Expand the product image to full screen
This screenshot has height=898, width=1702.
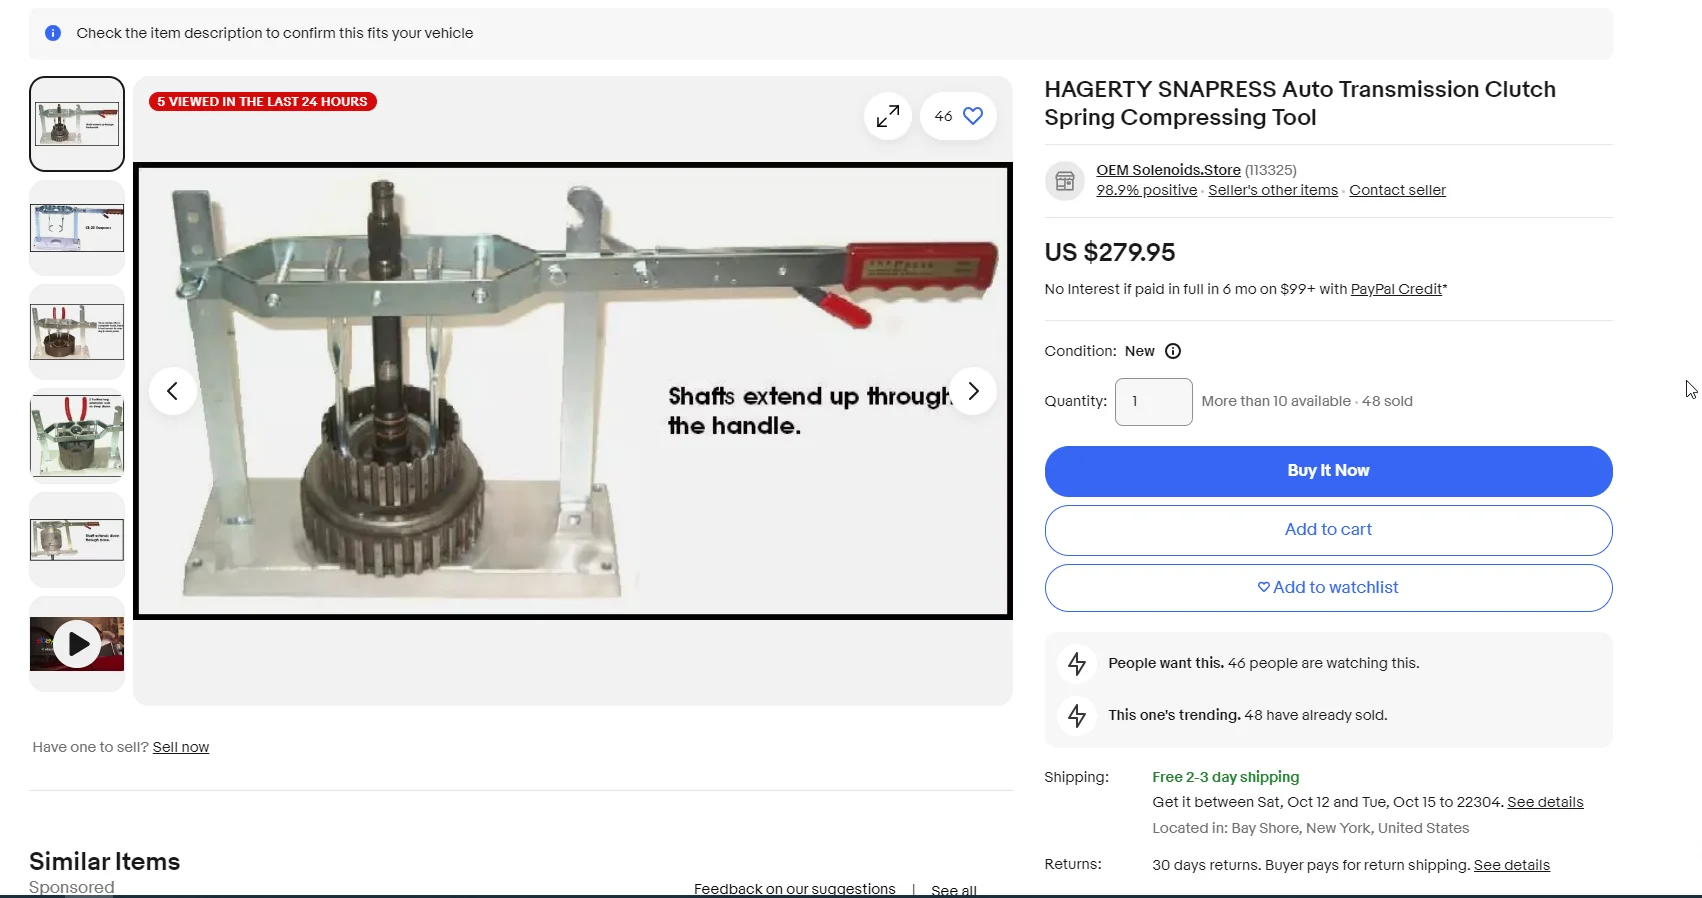tap(887, 117)
